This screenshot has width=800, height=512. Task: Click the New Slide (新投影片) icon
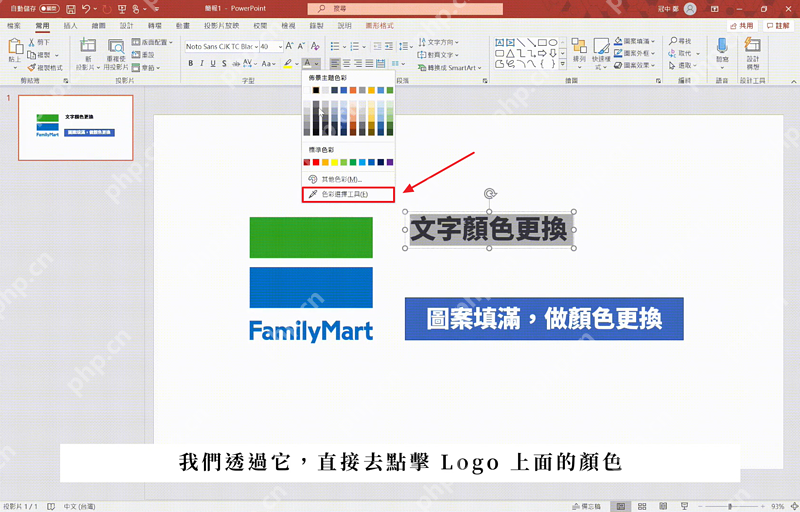[88, 46]
